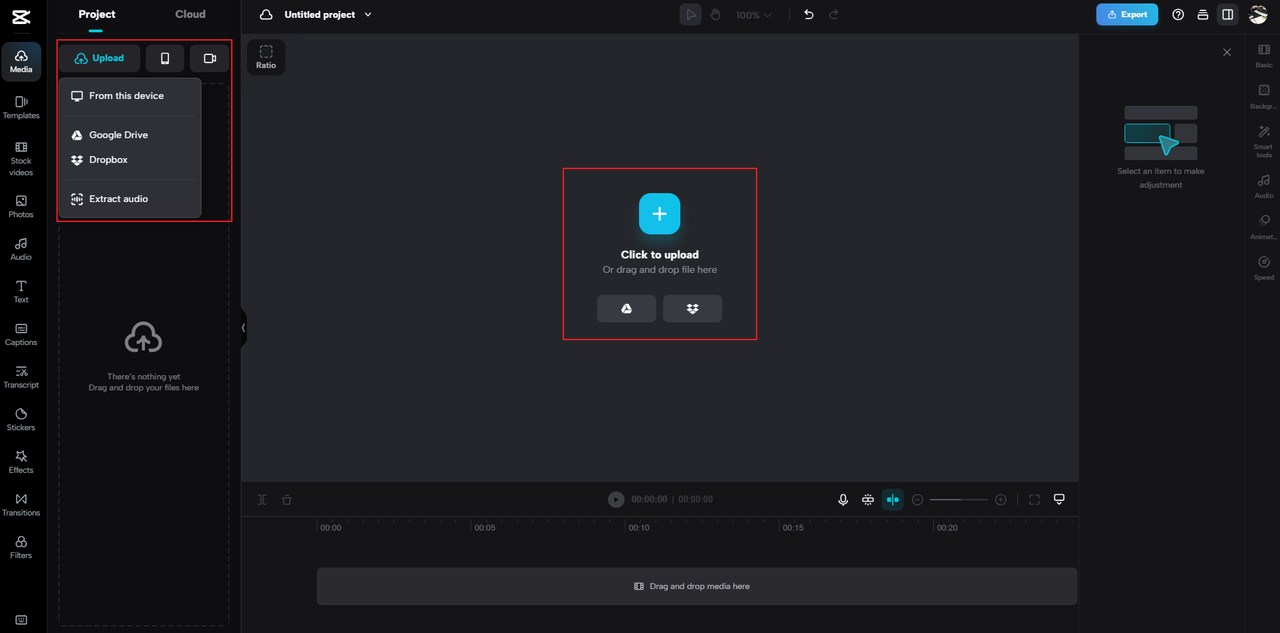Select the hand pan tool

715,15
